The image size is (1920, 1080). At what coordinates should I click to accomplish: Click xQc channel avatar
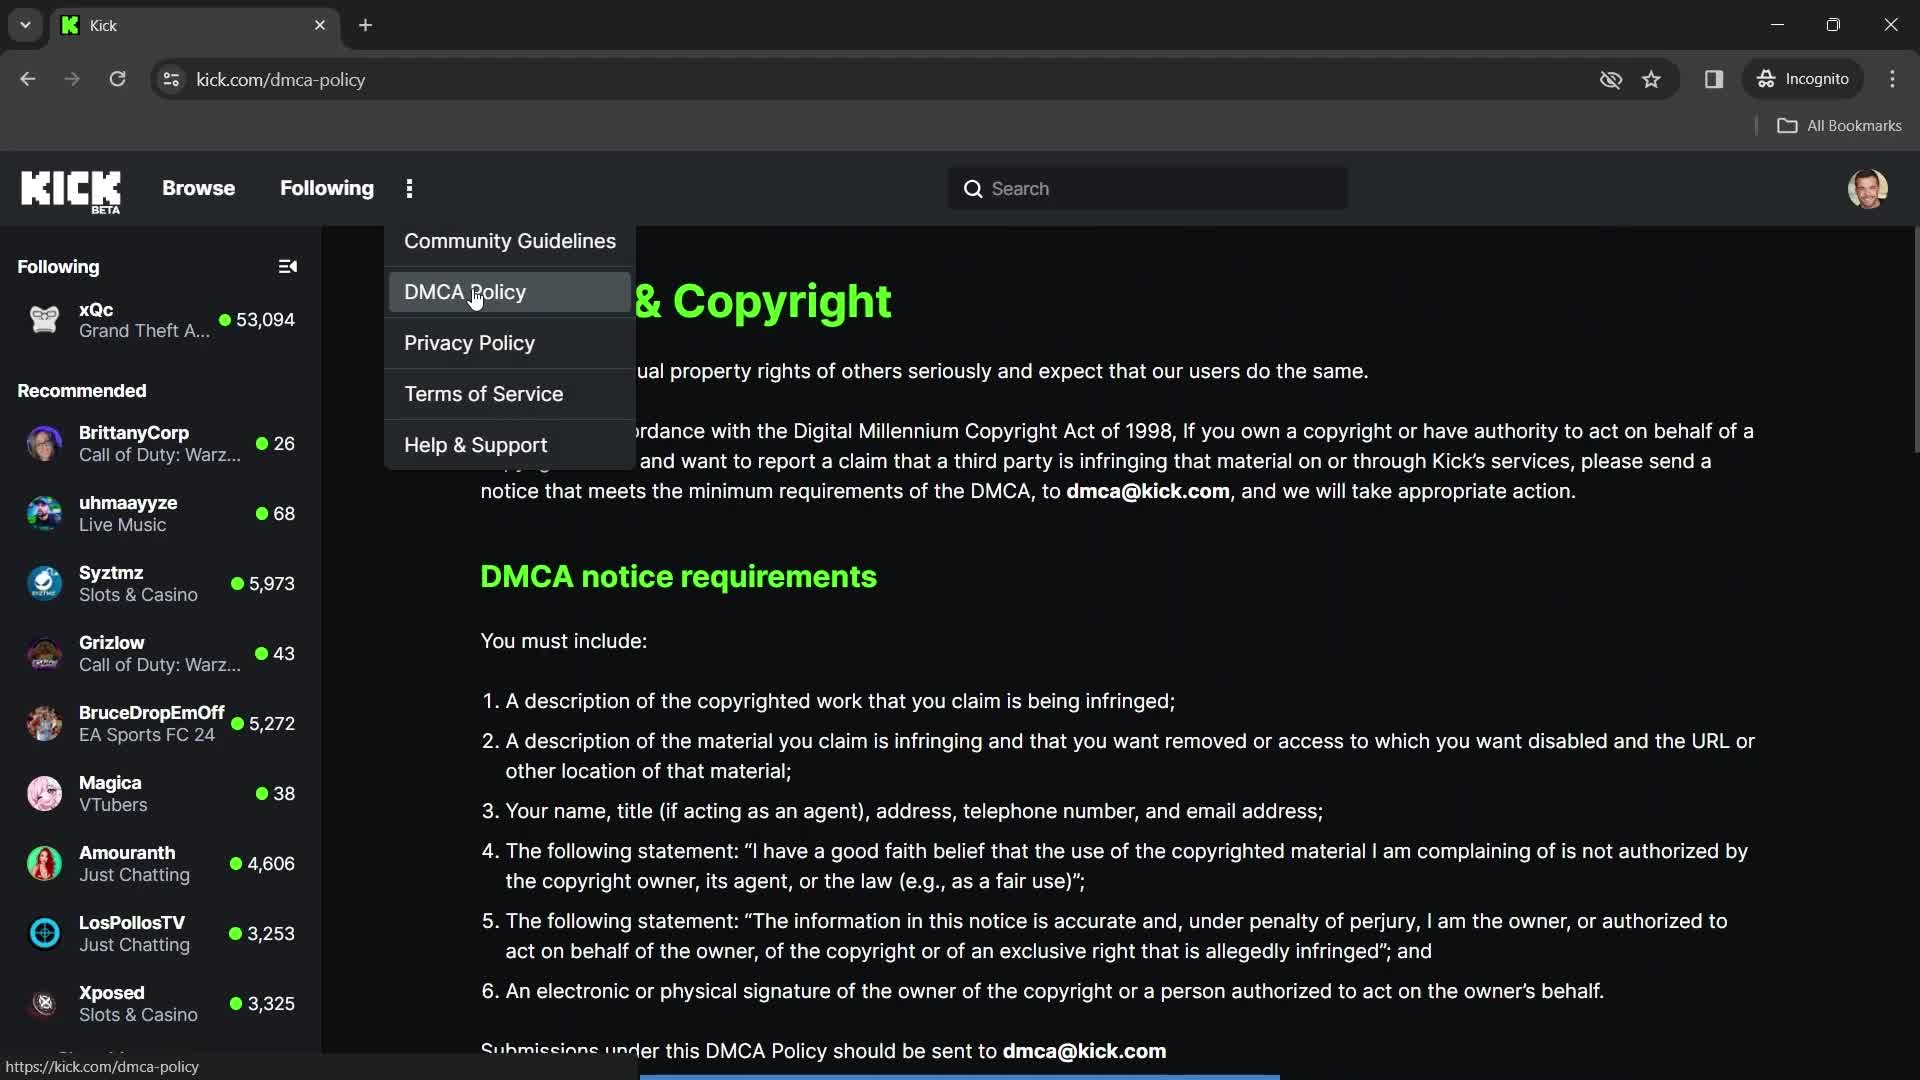[44, 320]
